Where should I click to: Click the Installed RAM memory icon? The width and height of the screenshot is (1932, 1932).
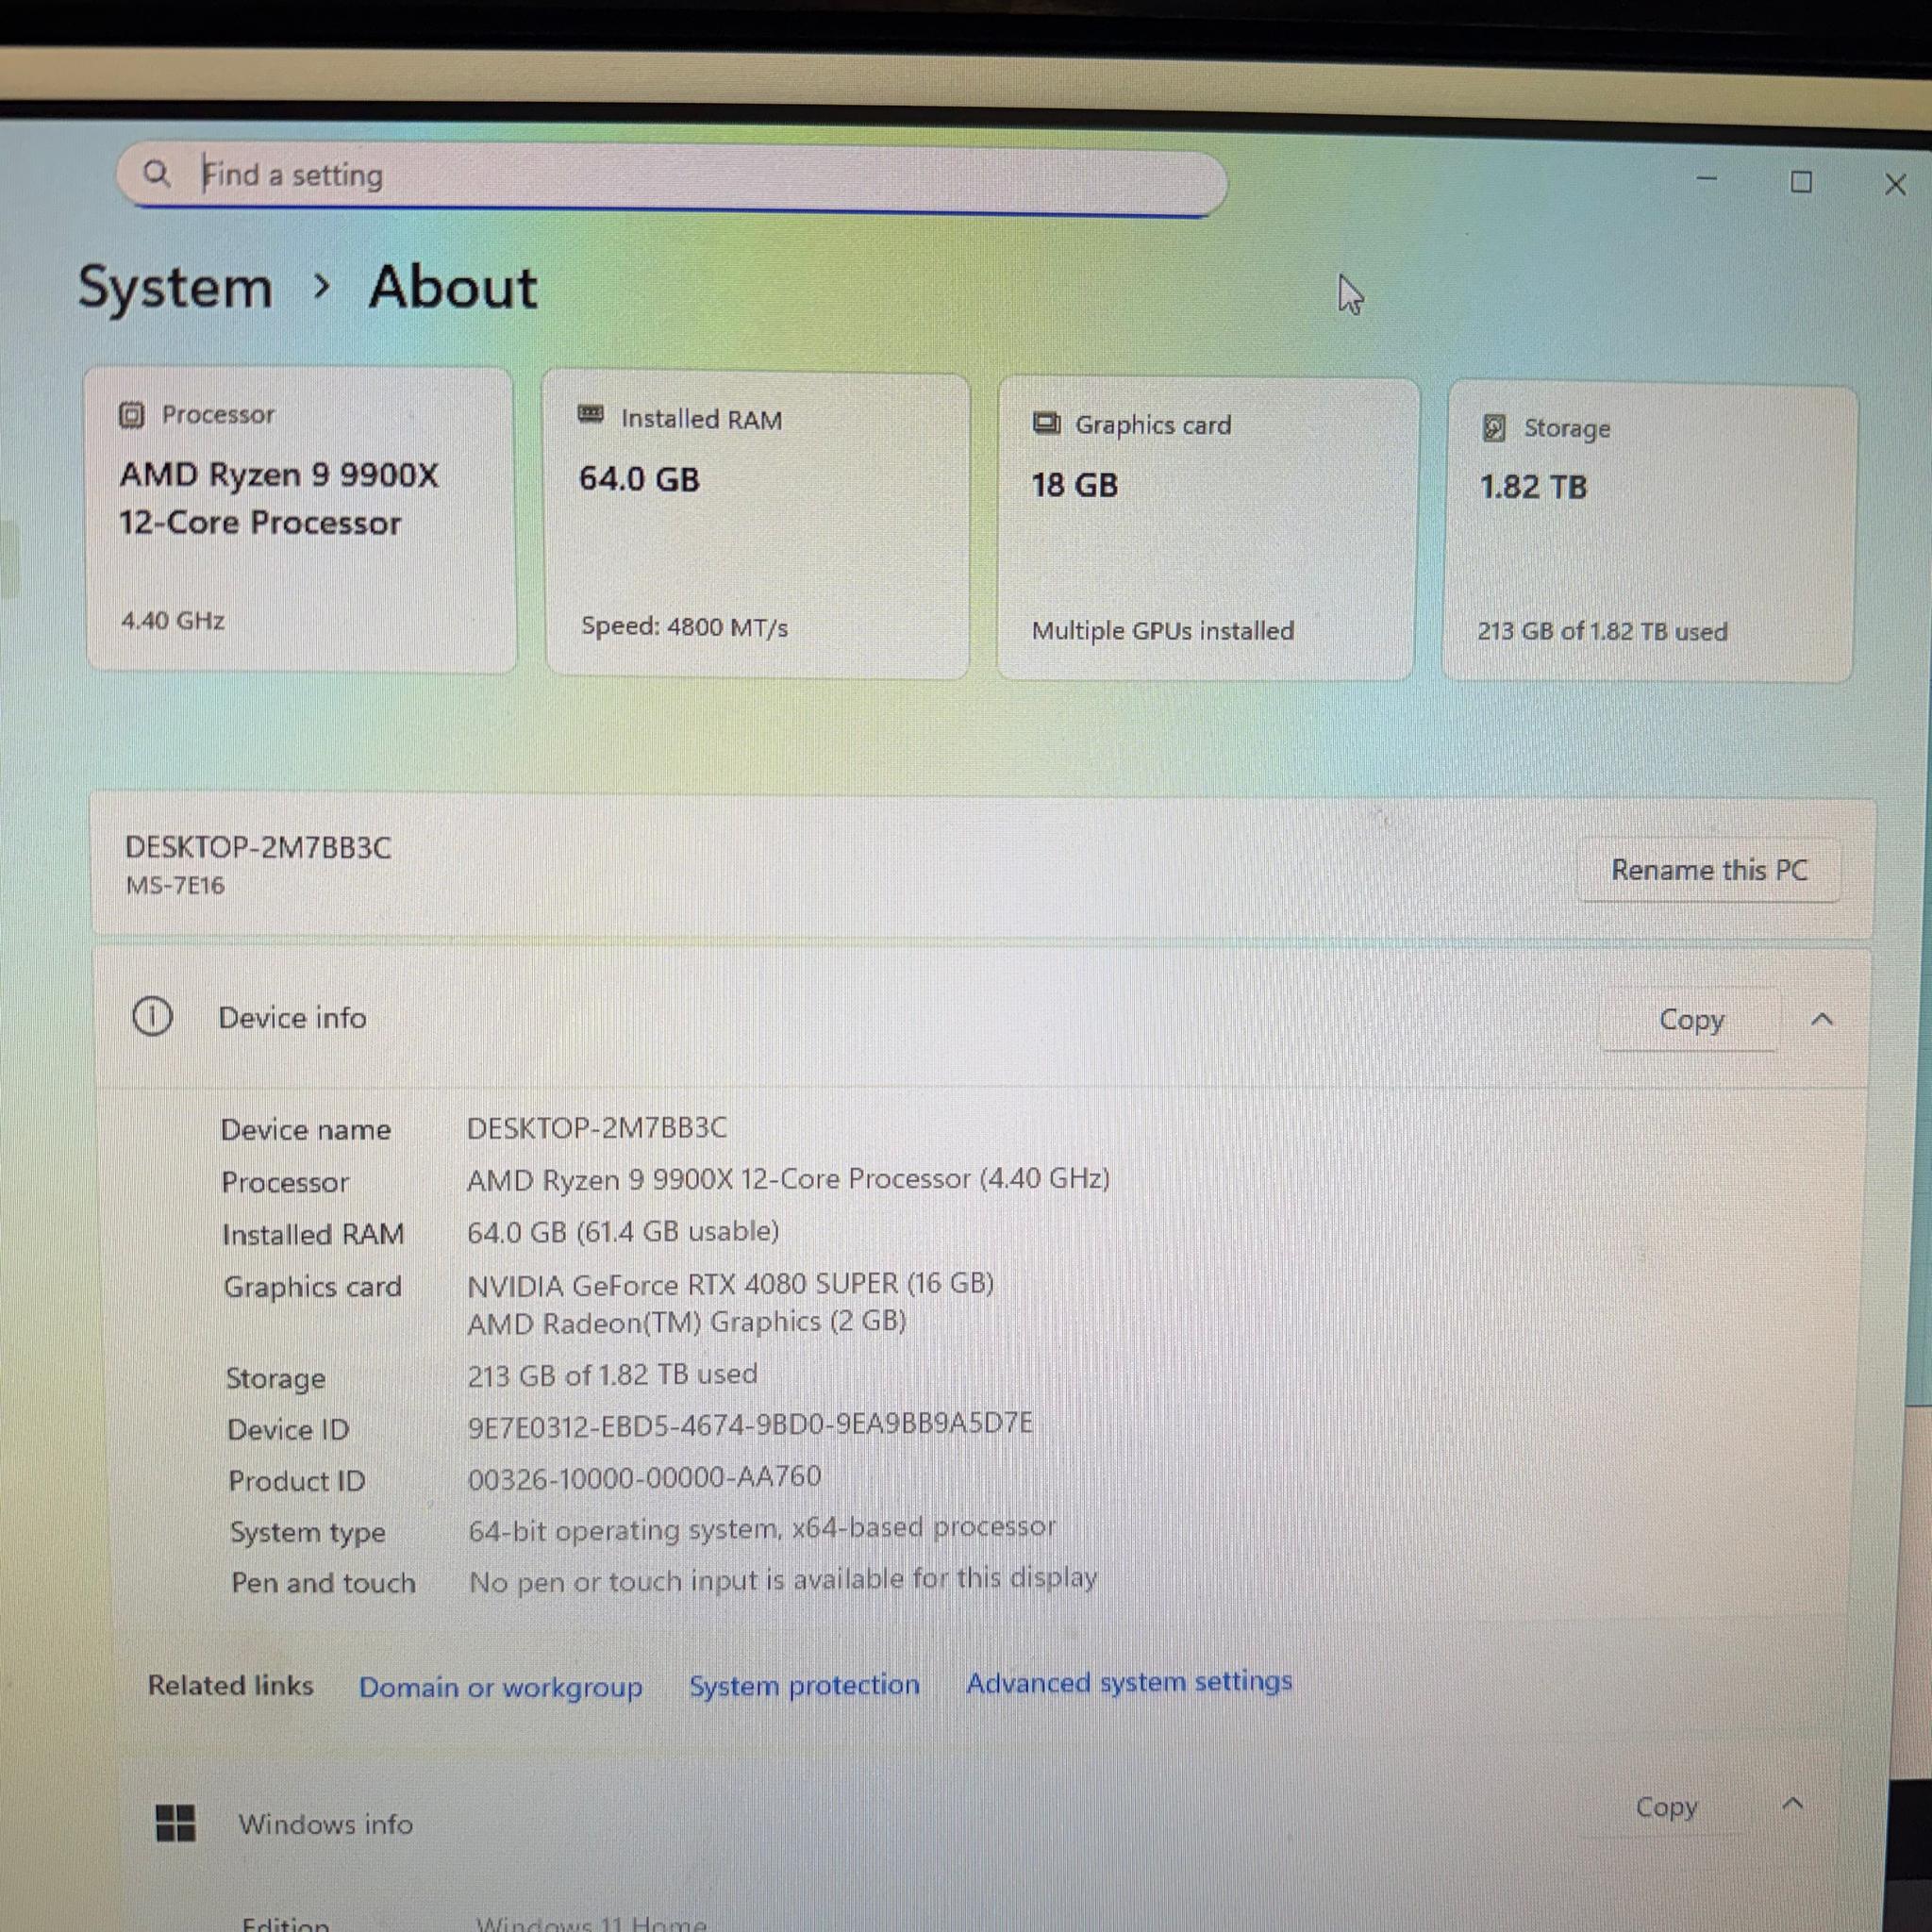[591, 415]
